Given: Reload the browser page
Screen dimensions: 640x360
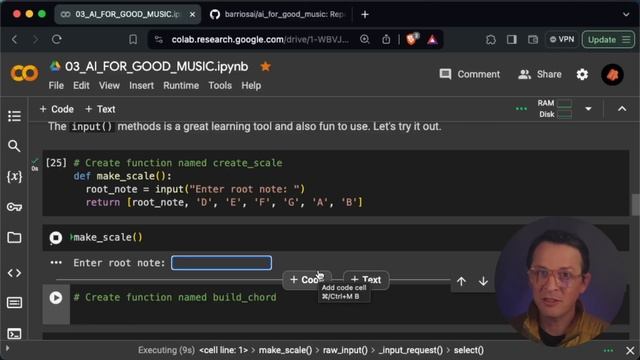Looking at the screenshot, I should point(57,39).
